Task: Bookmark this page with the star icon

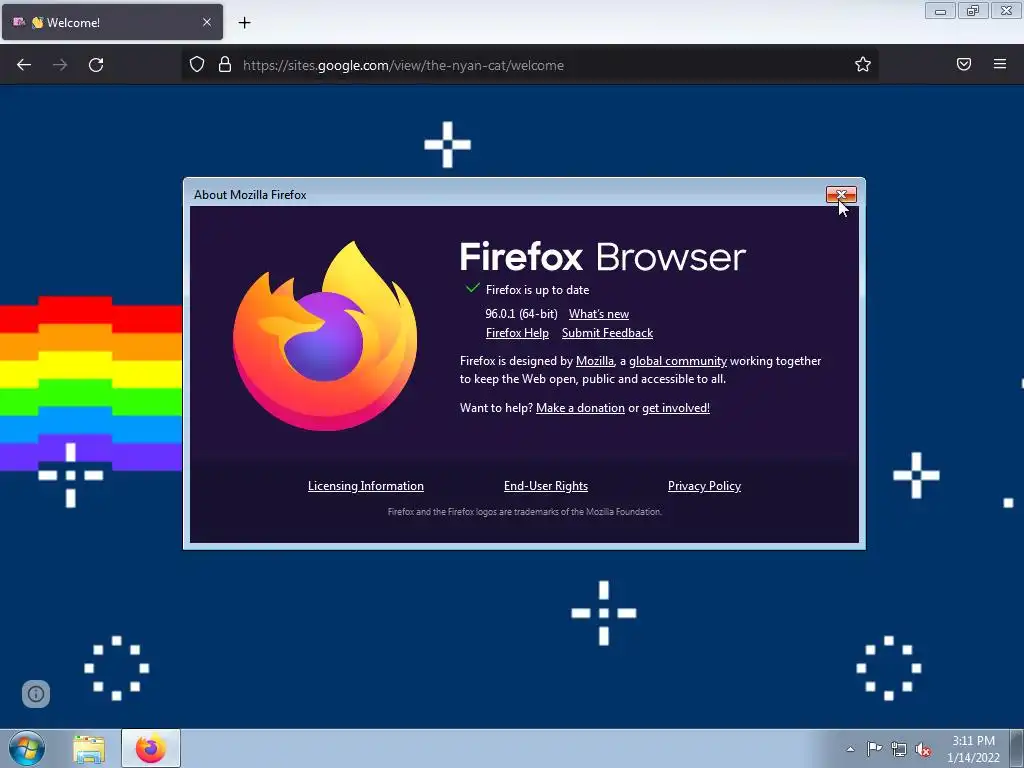Action: [863, 65]
